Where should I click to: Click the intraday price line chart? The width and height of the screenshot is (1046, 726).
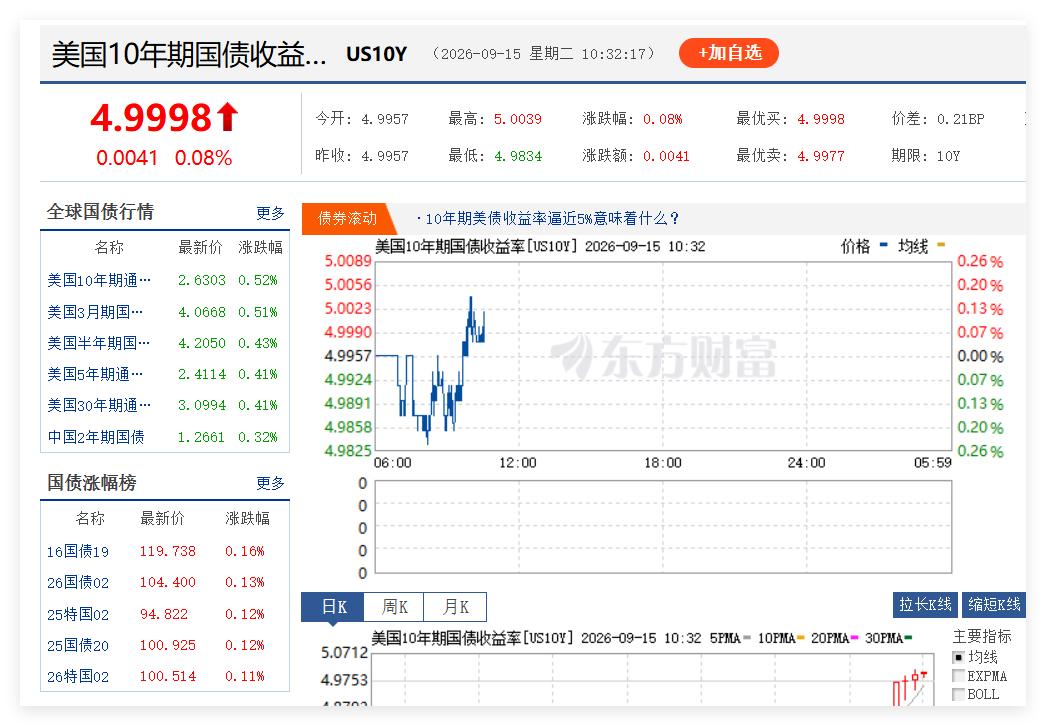tap(663, 356)
